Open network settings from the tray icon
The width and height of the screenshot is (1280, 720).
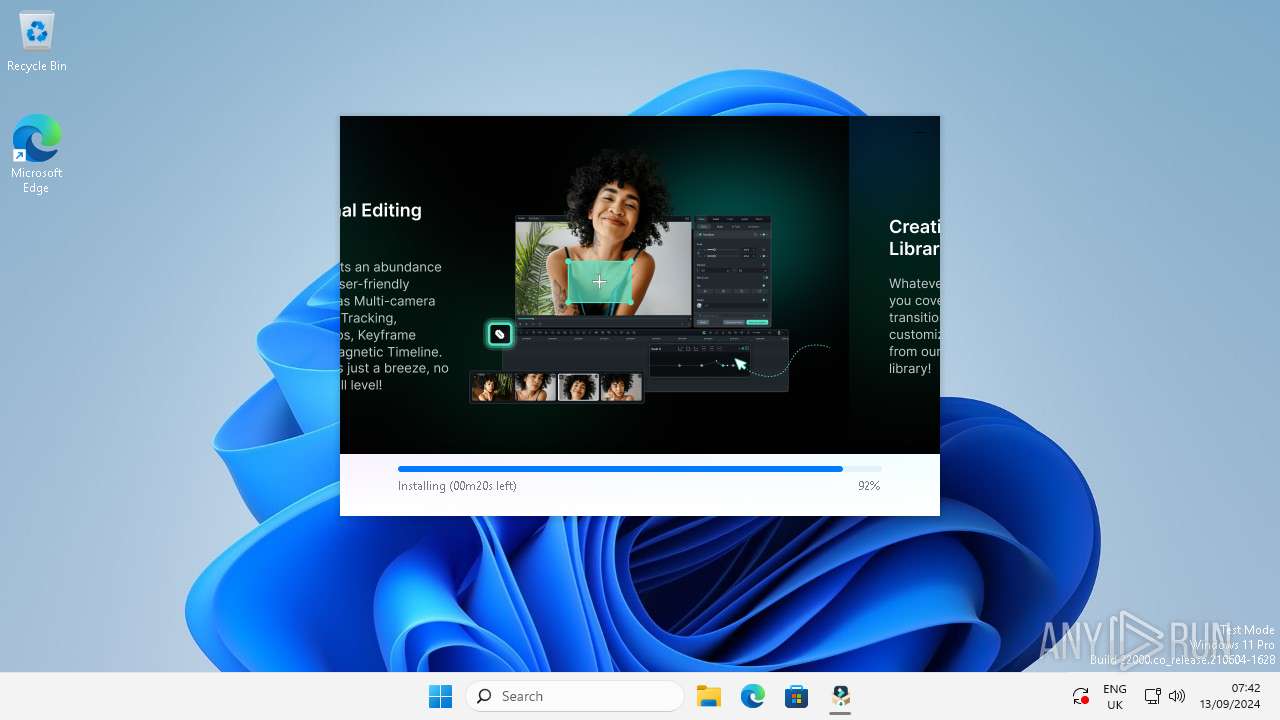[x=1152, y=696]
